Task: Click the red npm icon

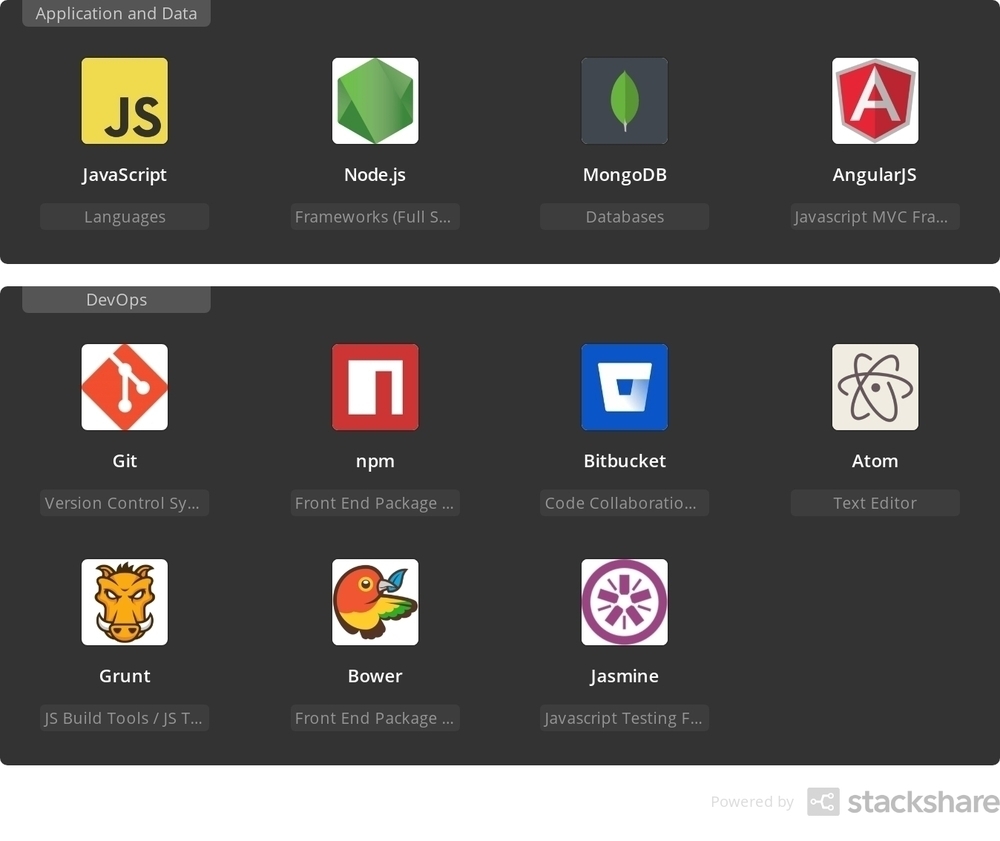Action: (375, 387)
